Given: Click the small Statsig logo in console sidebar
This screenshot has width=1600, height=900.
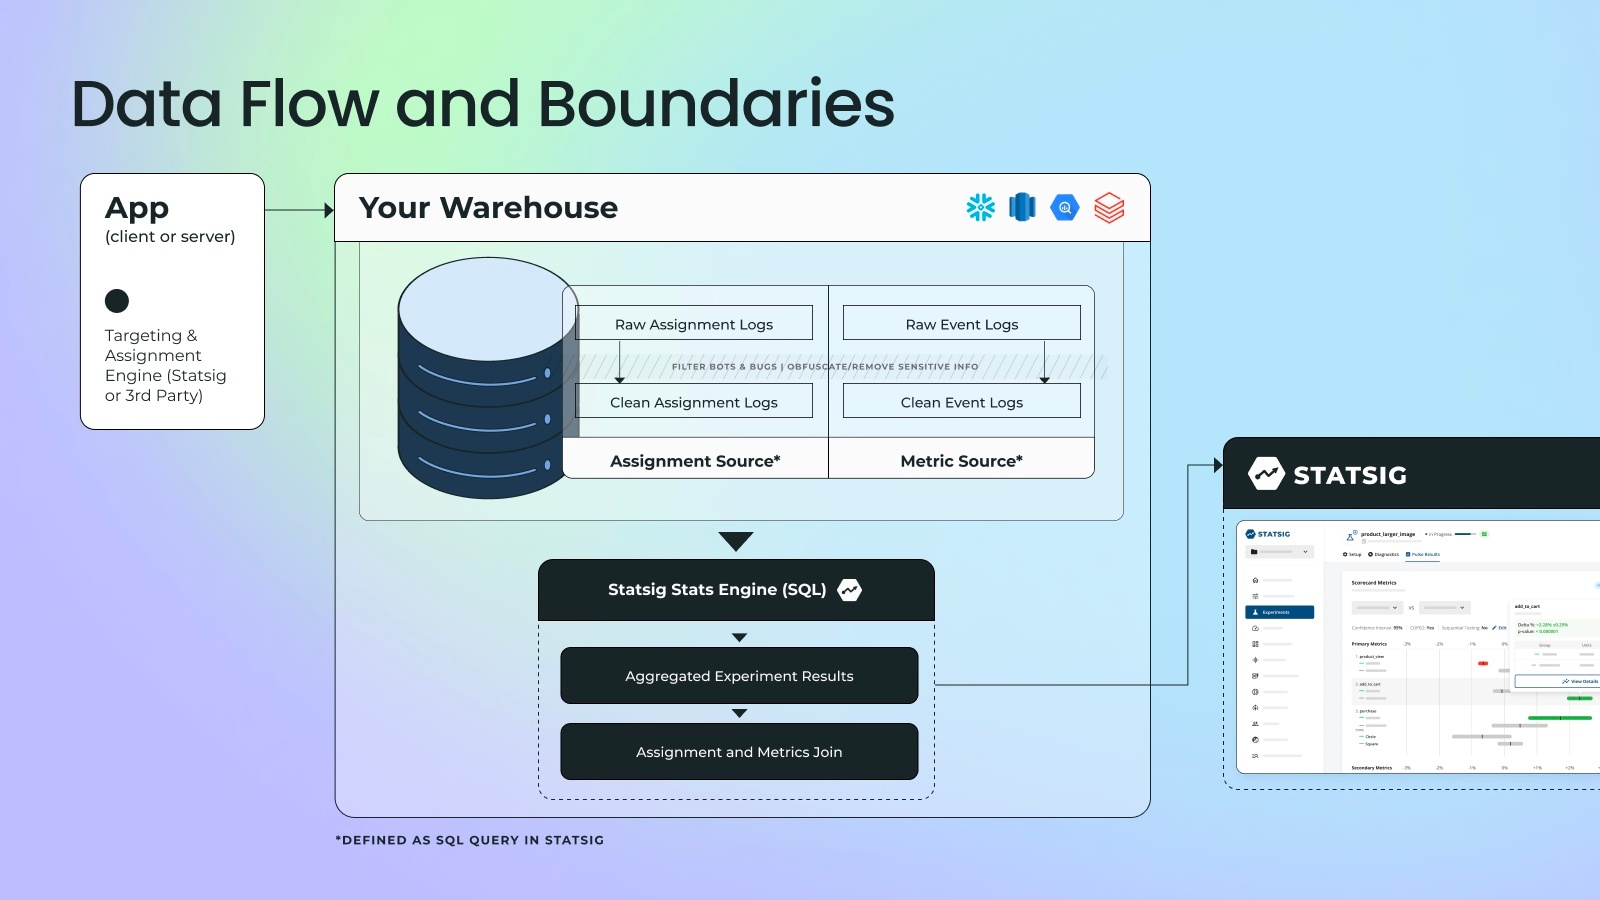Looking at the screenshot, I should point(1250,534).
